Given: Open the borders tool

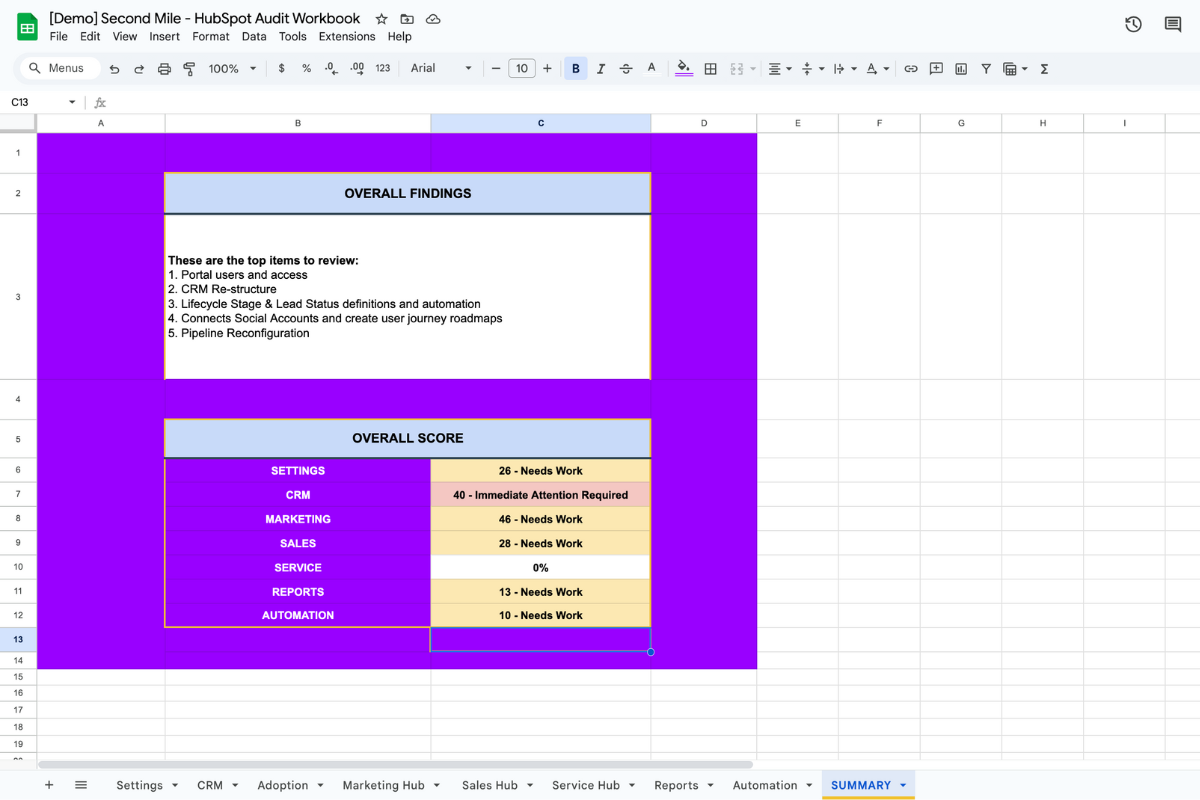Looking at the screenshot, I should (x=710, y=69).
